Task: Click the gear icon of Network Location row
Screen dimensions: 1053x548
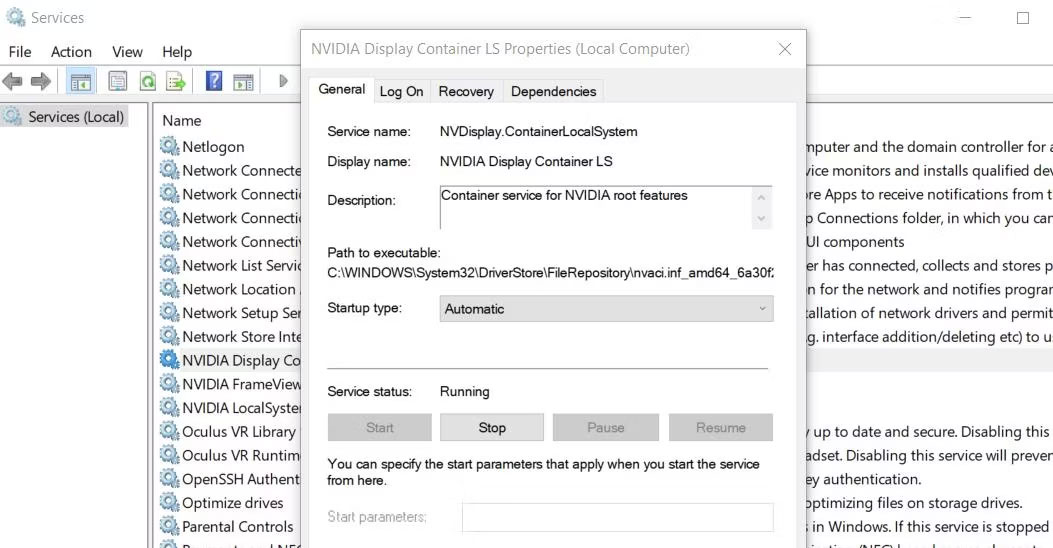Action: pos(169,289)
